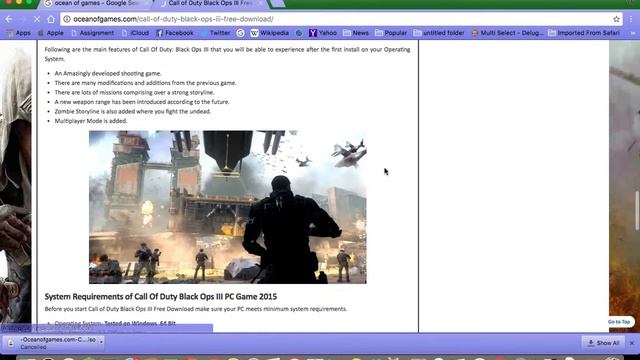640x360 pixels.
Task: Expand the Imported From Safari folder
Action: 584,33
